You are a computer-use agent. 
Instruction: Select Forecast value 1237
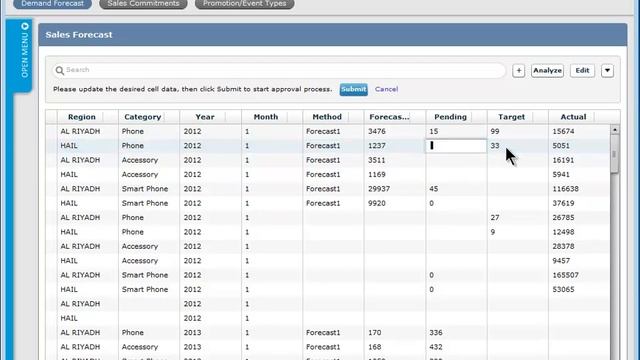tap(376, 146)
